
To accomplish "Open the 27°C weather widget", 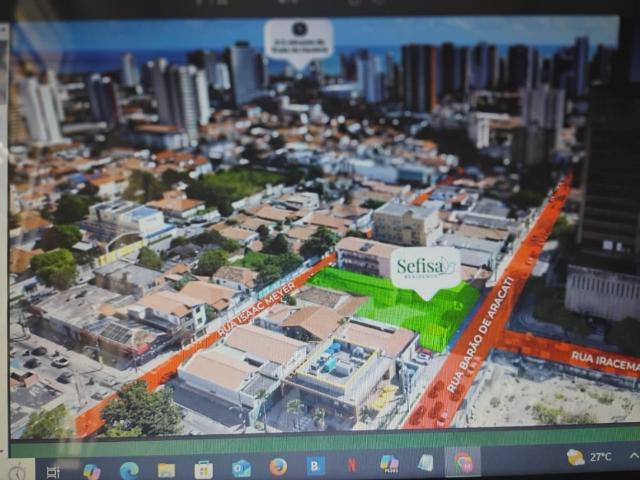I will coord(590,457).
